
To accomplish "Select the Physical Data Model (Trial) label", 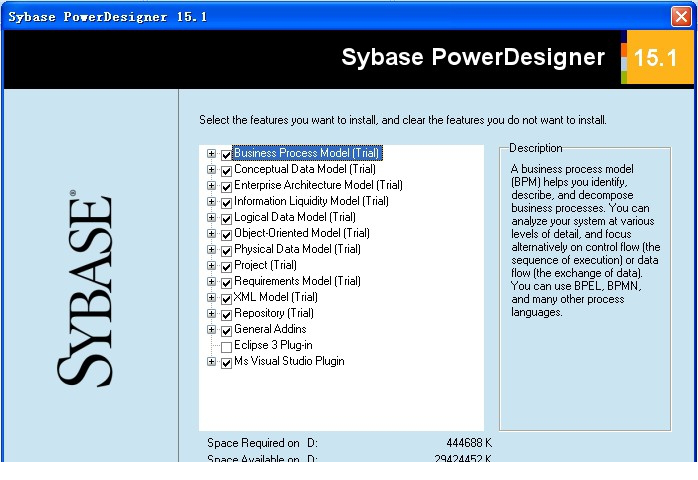I will [x=297, y=249].
